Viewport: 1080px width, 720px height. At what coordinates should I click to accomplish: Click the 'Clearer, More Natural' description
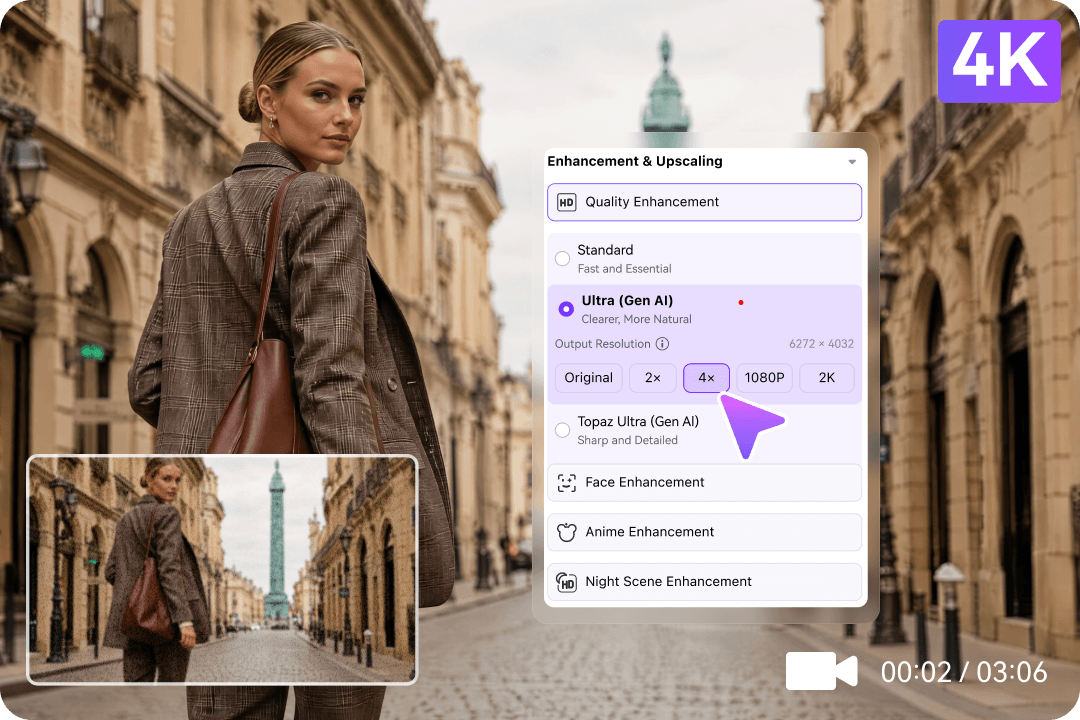click(x=636, y=319)
